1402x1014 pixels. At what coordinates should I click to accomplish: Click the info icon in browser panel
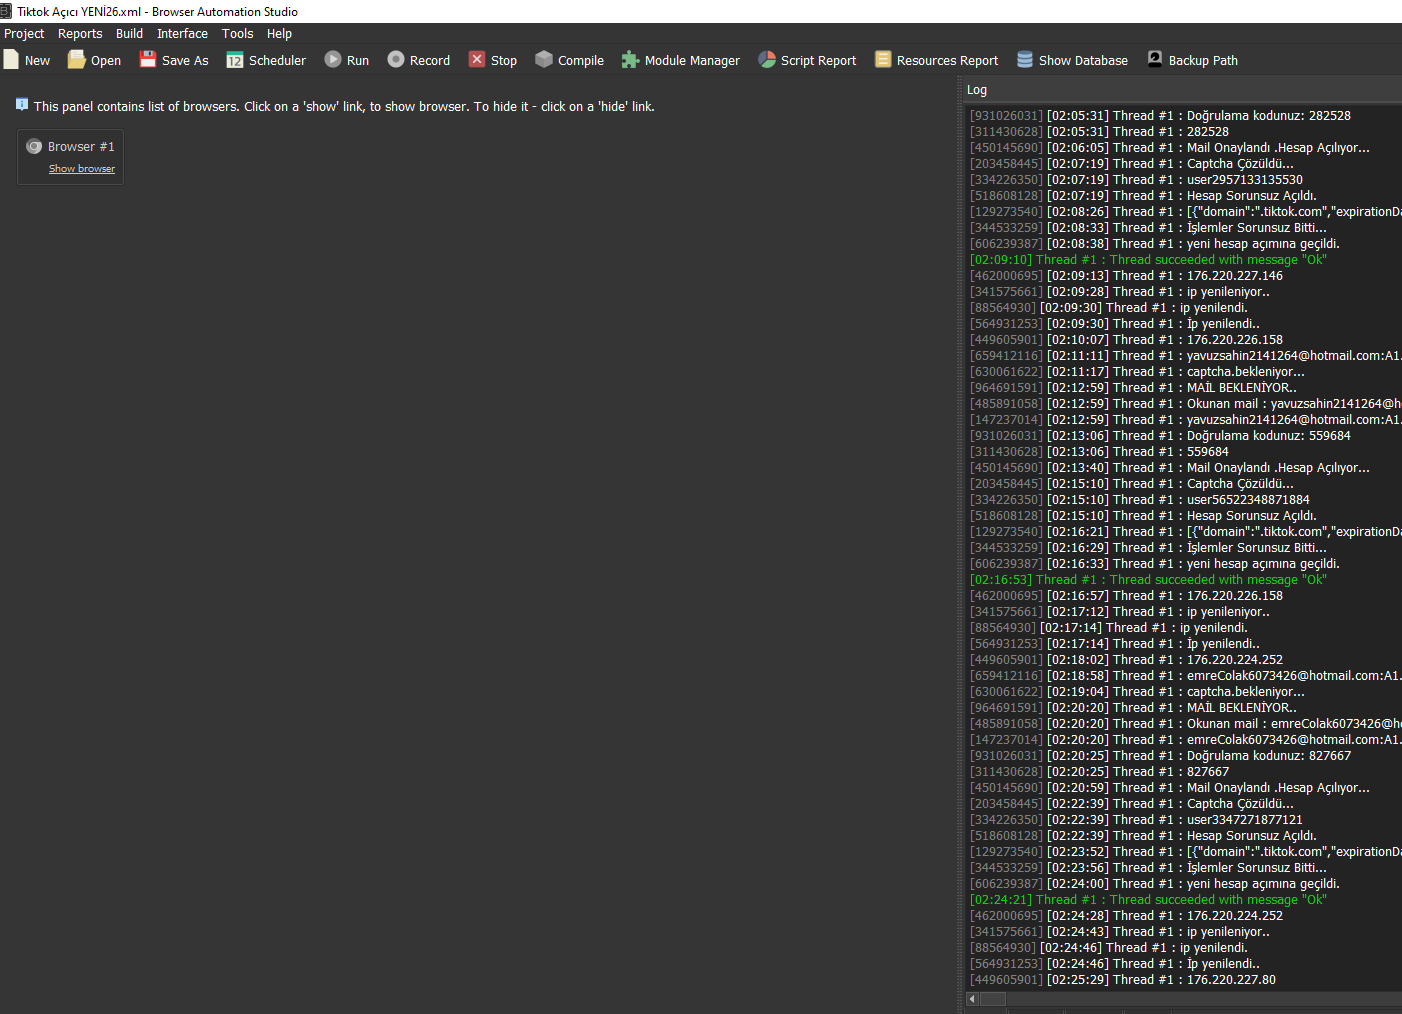[22, 104]
